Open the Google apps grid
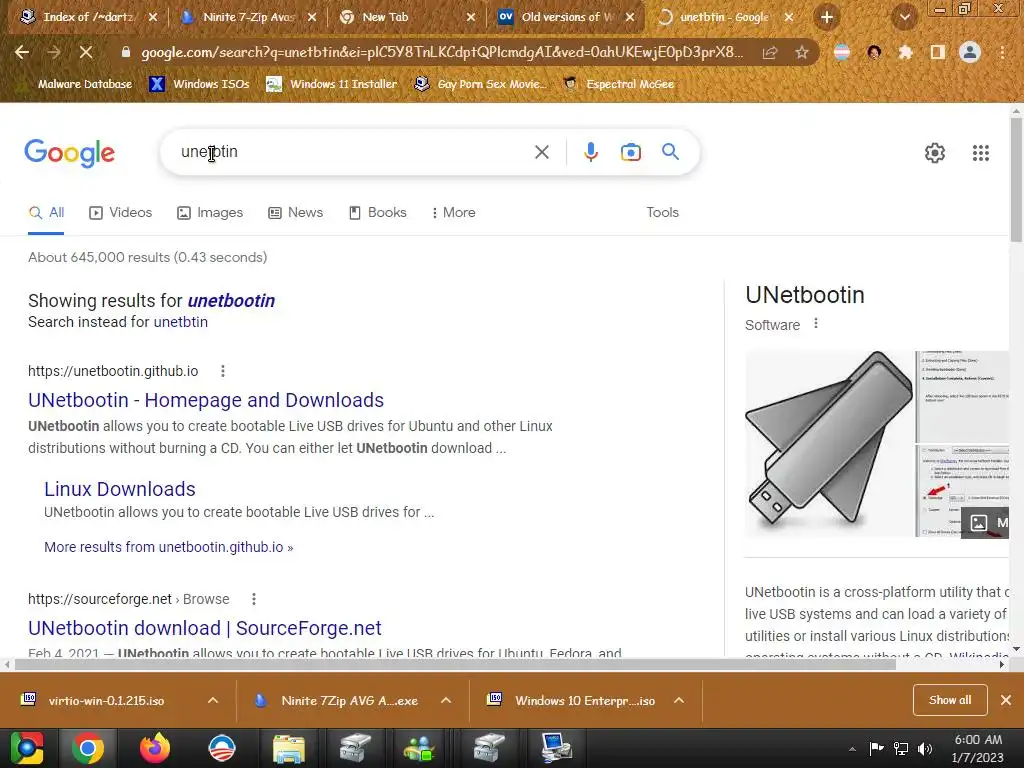This screenshot has width=1024, height=768. (980, 153)
